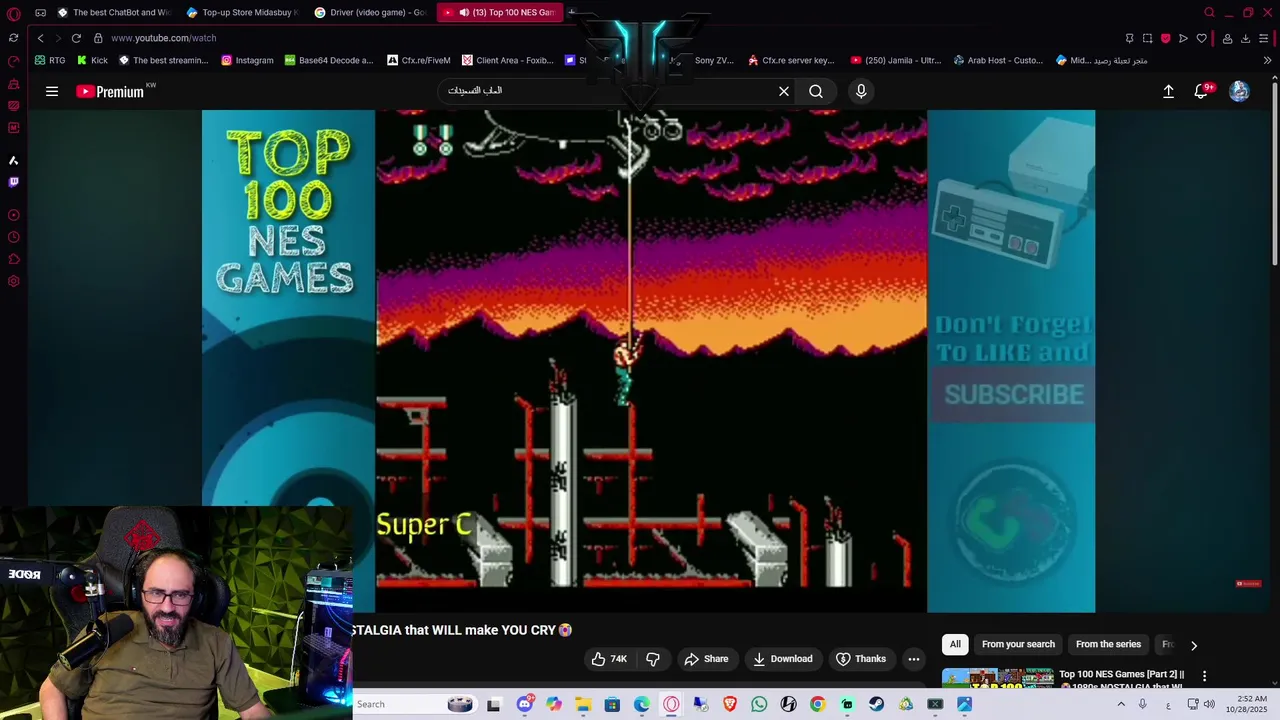Open the Cfx.re/FiveM bookmark
The height and width of the screenshot is (720, 1280).
pos(418,60)
